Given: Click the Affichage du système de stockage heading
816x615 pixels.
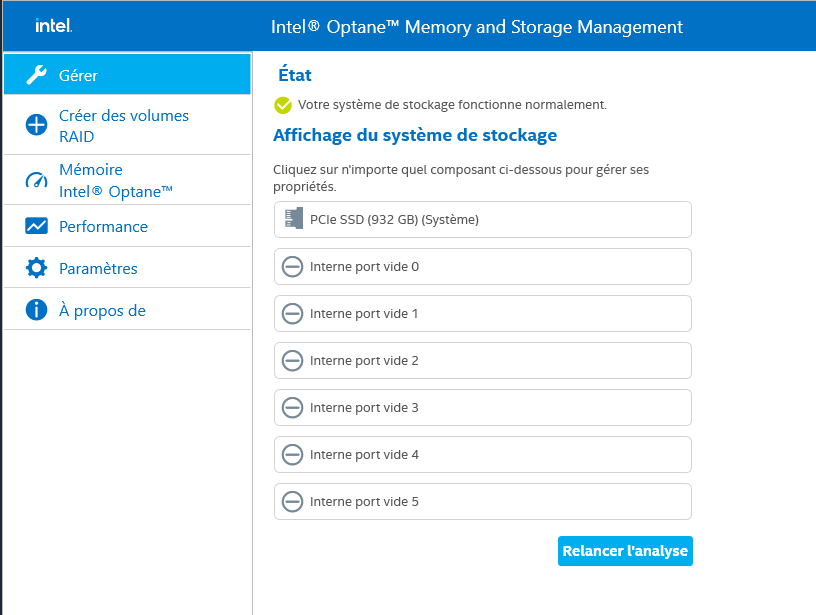Looking at the screenshot, I should [x=415, y=135].
